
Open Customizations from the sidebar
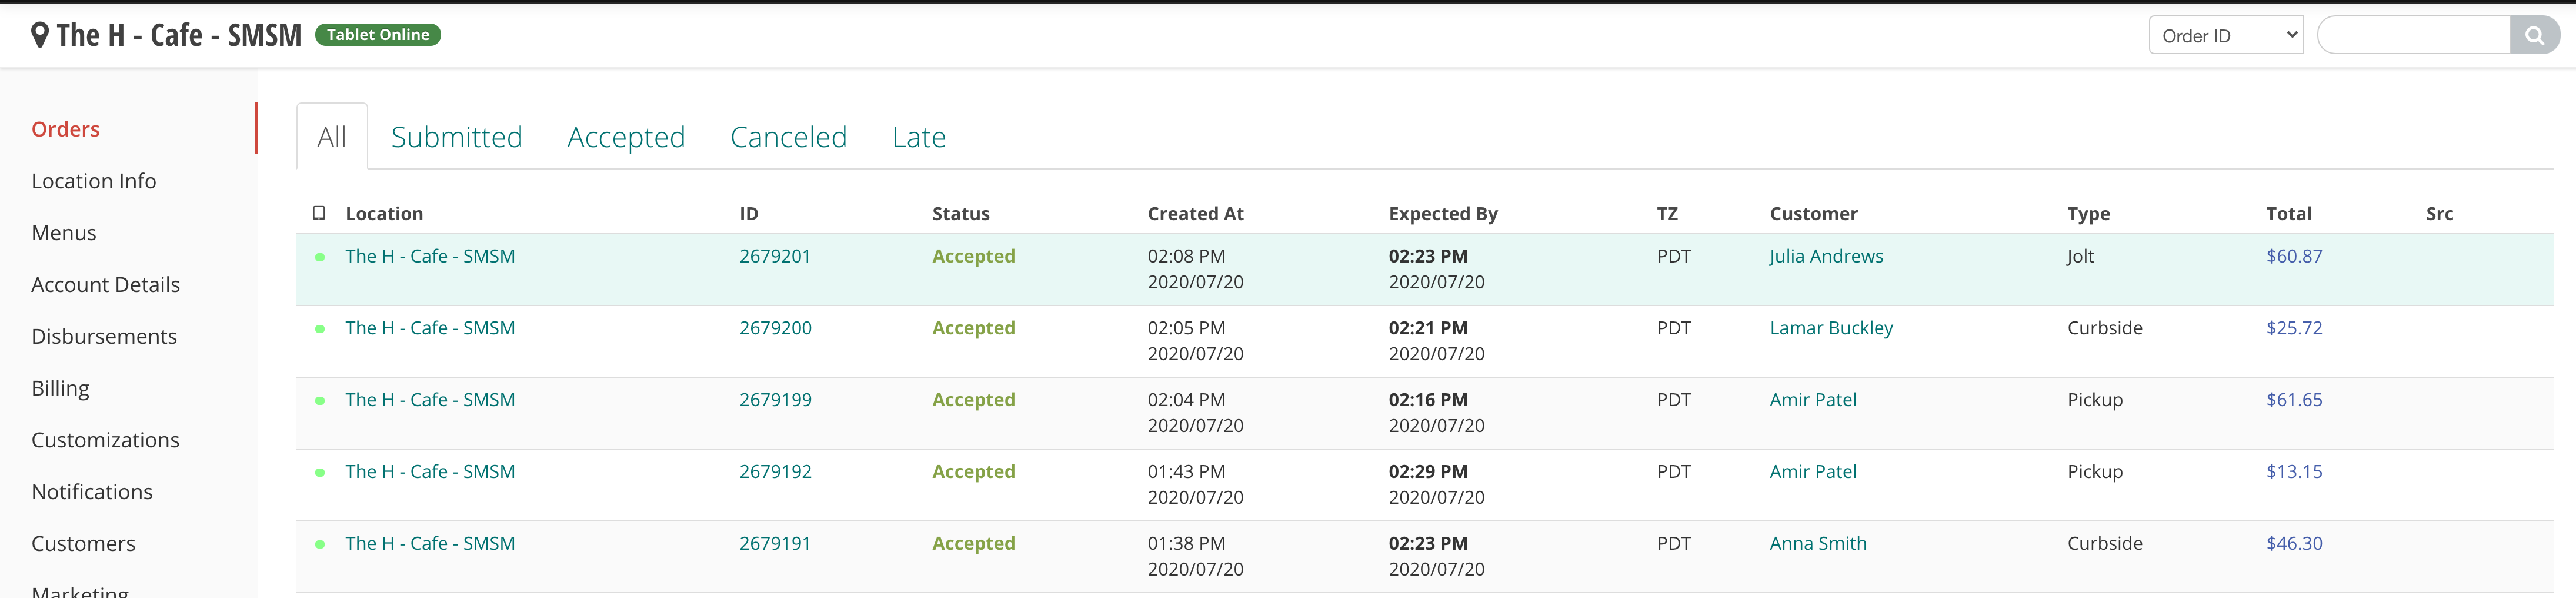105,440
